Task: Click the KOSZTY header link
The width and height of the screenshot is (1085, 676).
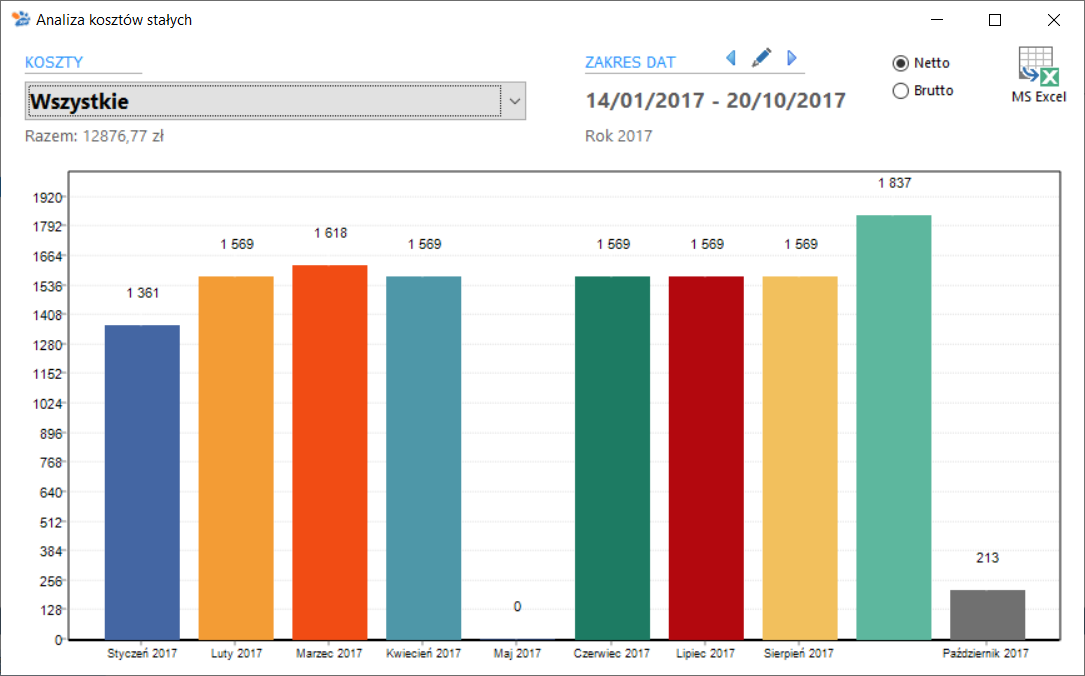Action: click(x=54, y=62)
